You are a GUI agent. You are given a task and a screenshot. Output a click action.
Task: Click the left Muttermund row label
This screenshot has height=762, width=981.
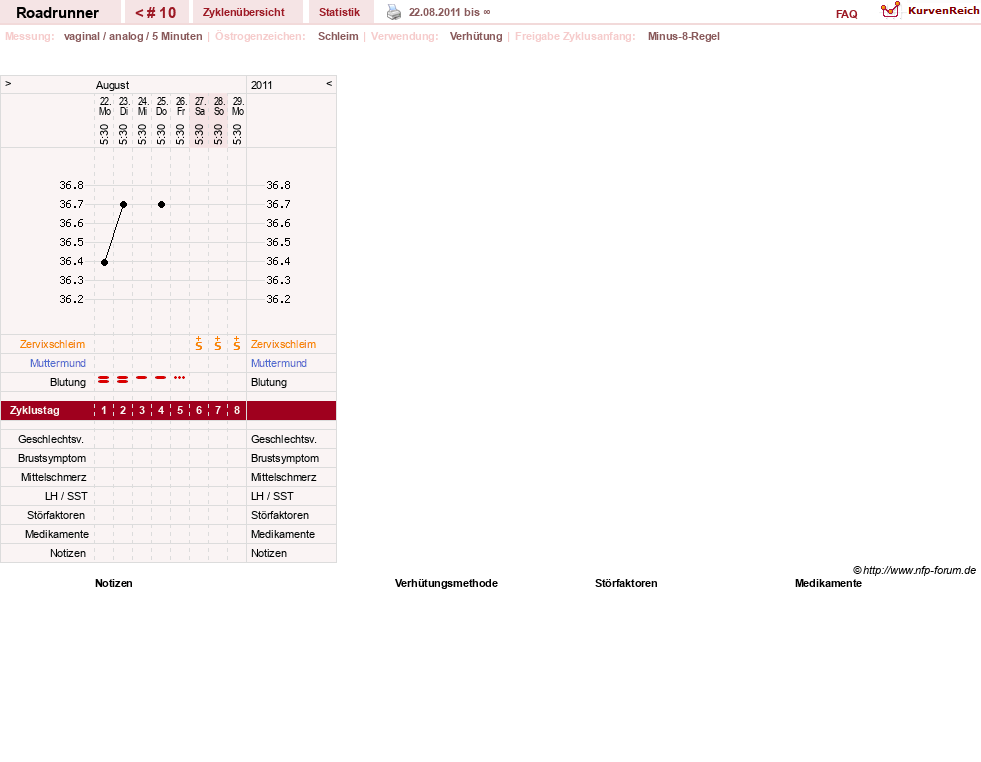(x=58, y=363)
